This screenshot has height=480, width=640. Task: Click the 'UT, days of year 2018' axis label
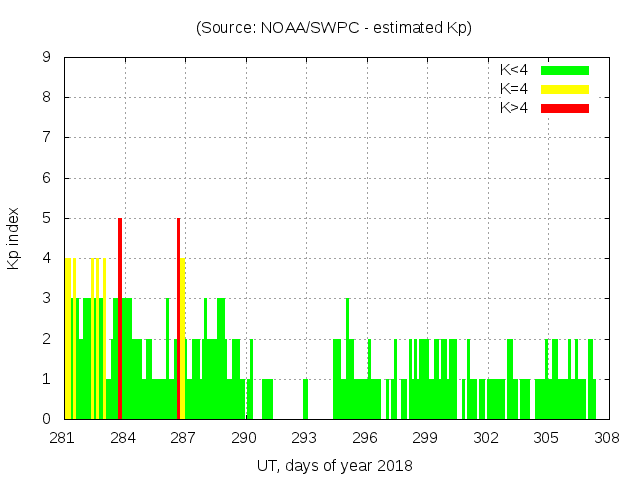[x=334, y=465]
